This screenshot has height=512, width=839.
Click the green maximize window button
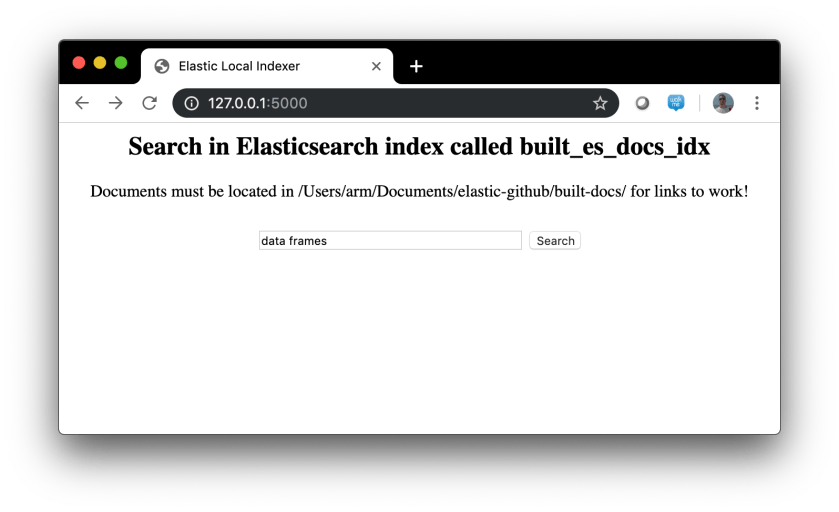tap(121, 63)
